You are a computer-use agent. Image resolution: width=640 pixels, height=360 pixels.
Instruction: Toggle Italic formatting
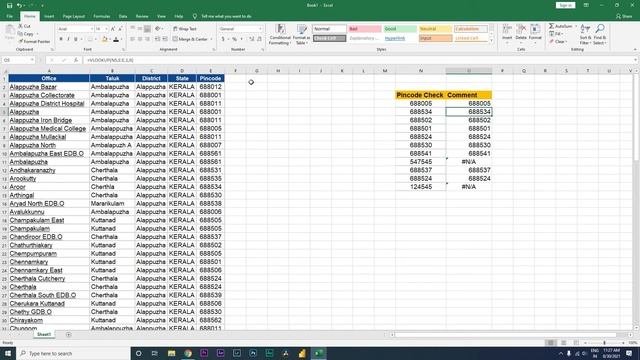pos(68,39)
